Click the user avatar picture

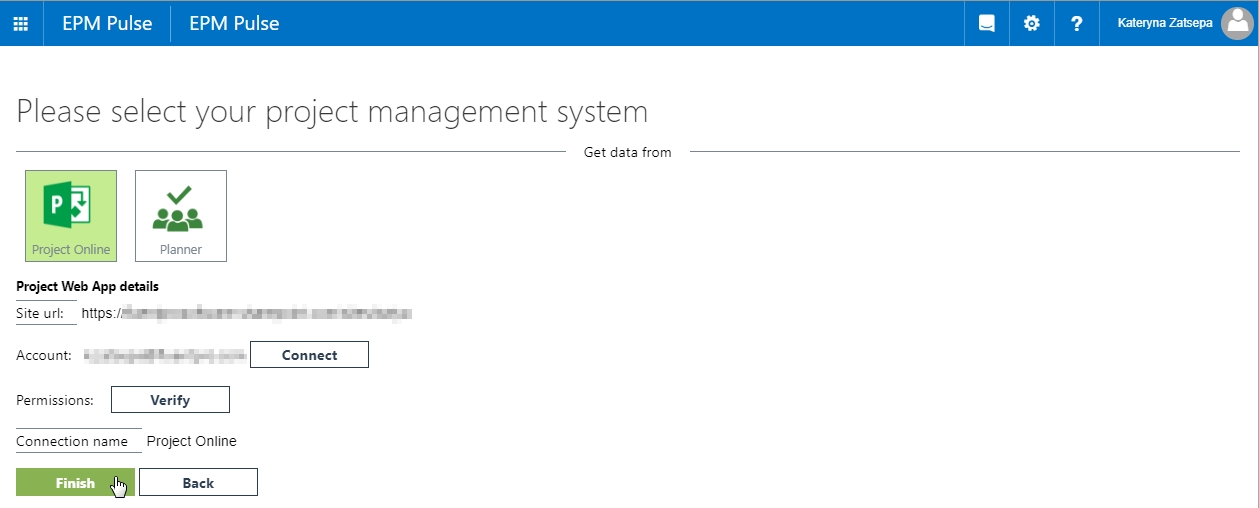coord(1238,23)
